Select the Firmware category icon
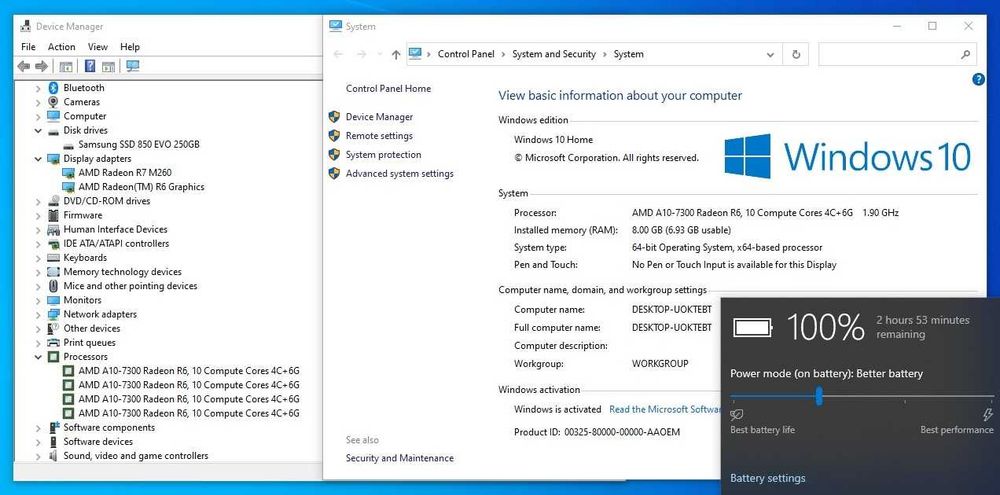The image size is (1000, 495). tap(54, 215)
